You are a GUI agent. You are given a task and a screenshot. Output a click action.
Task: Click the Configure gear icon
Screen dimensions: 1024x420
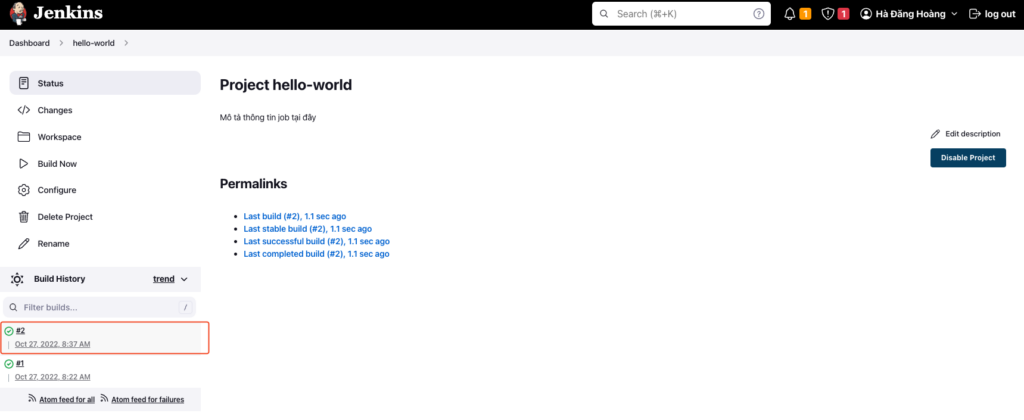[24, 190]
